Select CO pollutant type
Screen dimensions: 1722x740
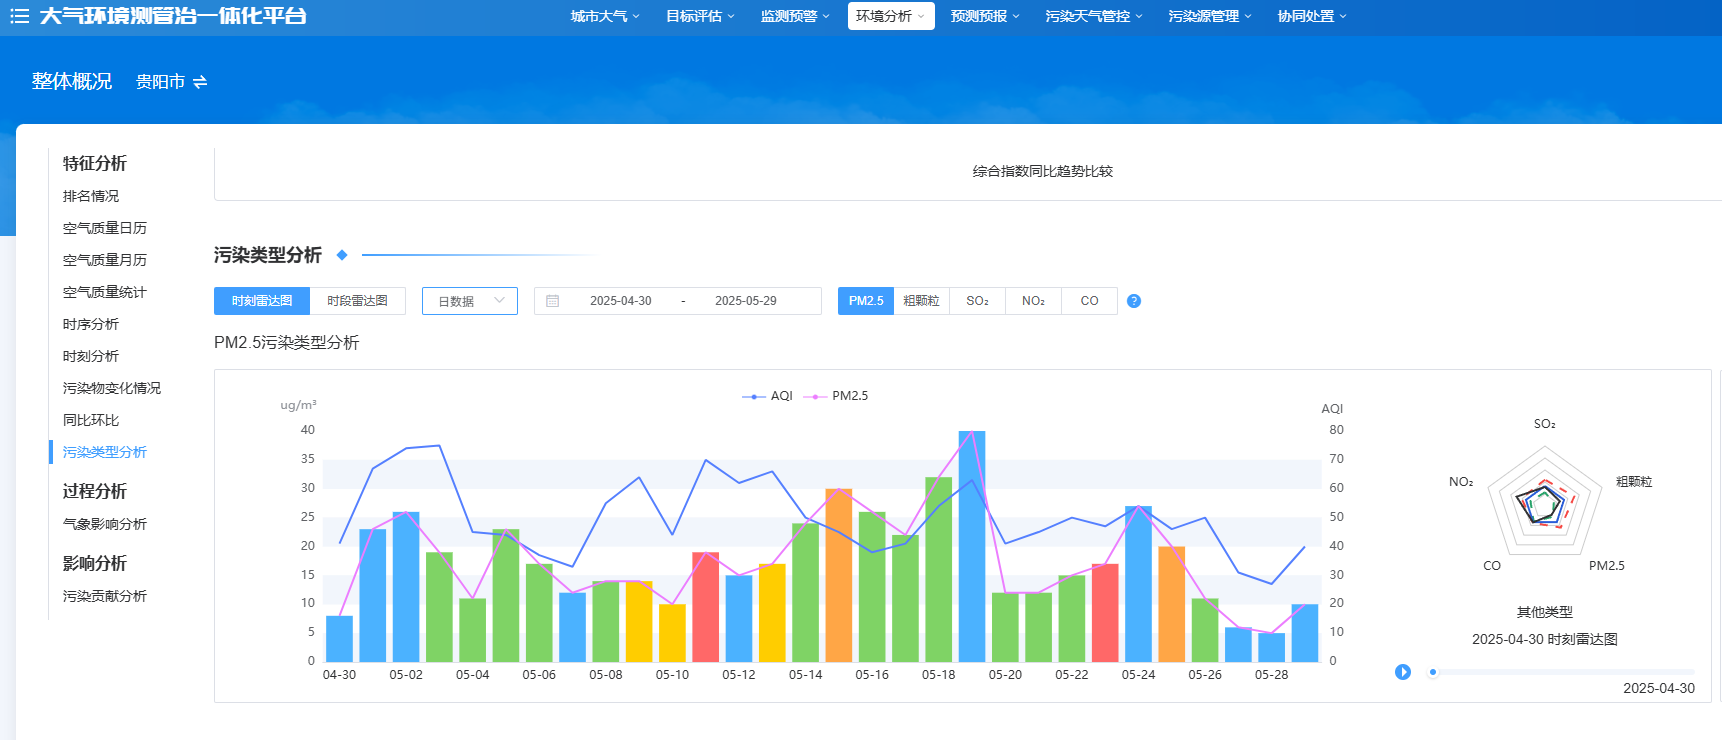coord(1089,301)
